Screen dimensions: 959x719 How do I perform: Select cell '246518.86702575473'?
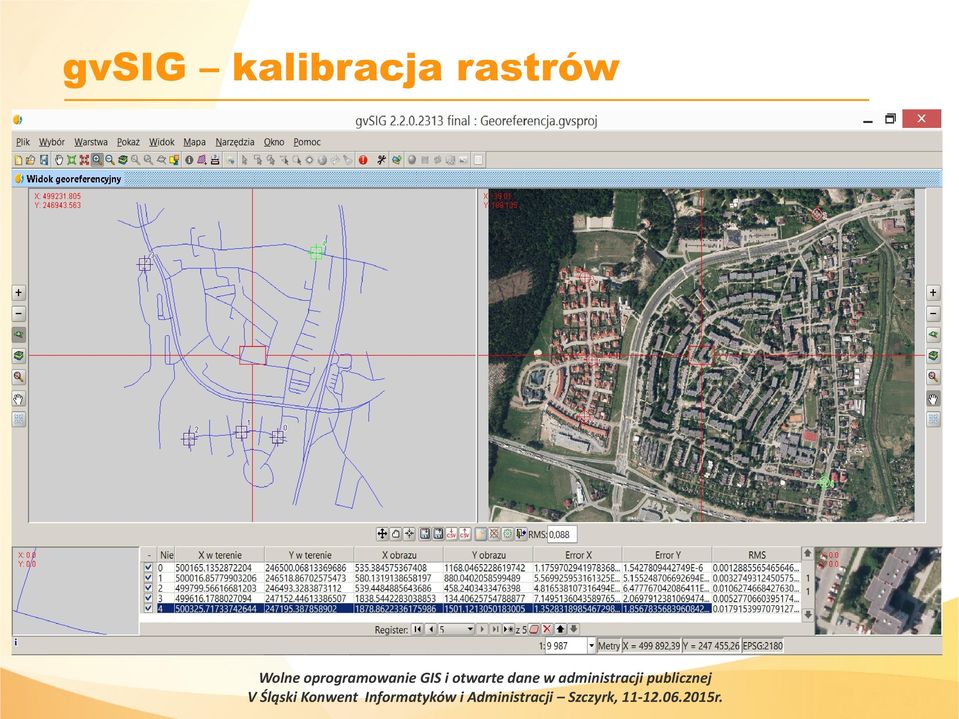(x=309, y=578)
